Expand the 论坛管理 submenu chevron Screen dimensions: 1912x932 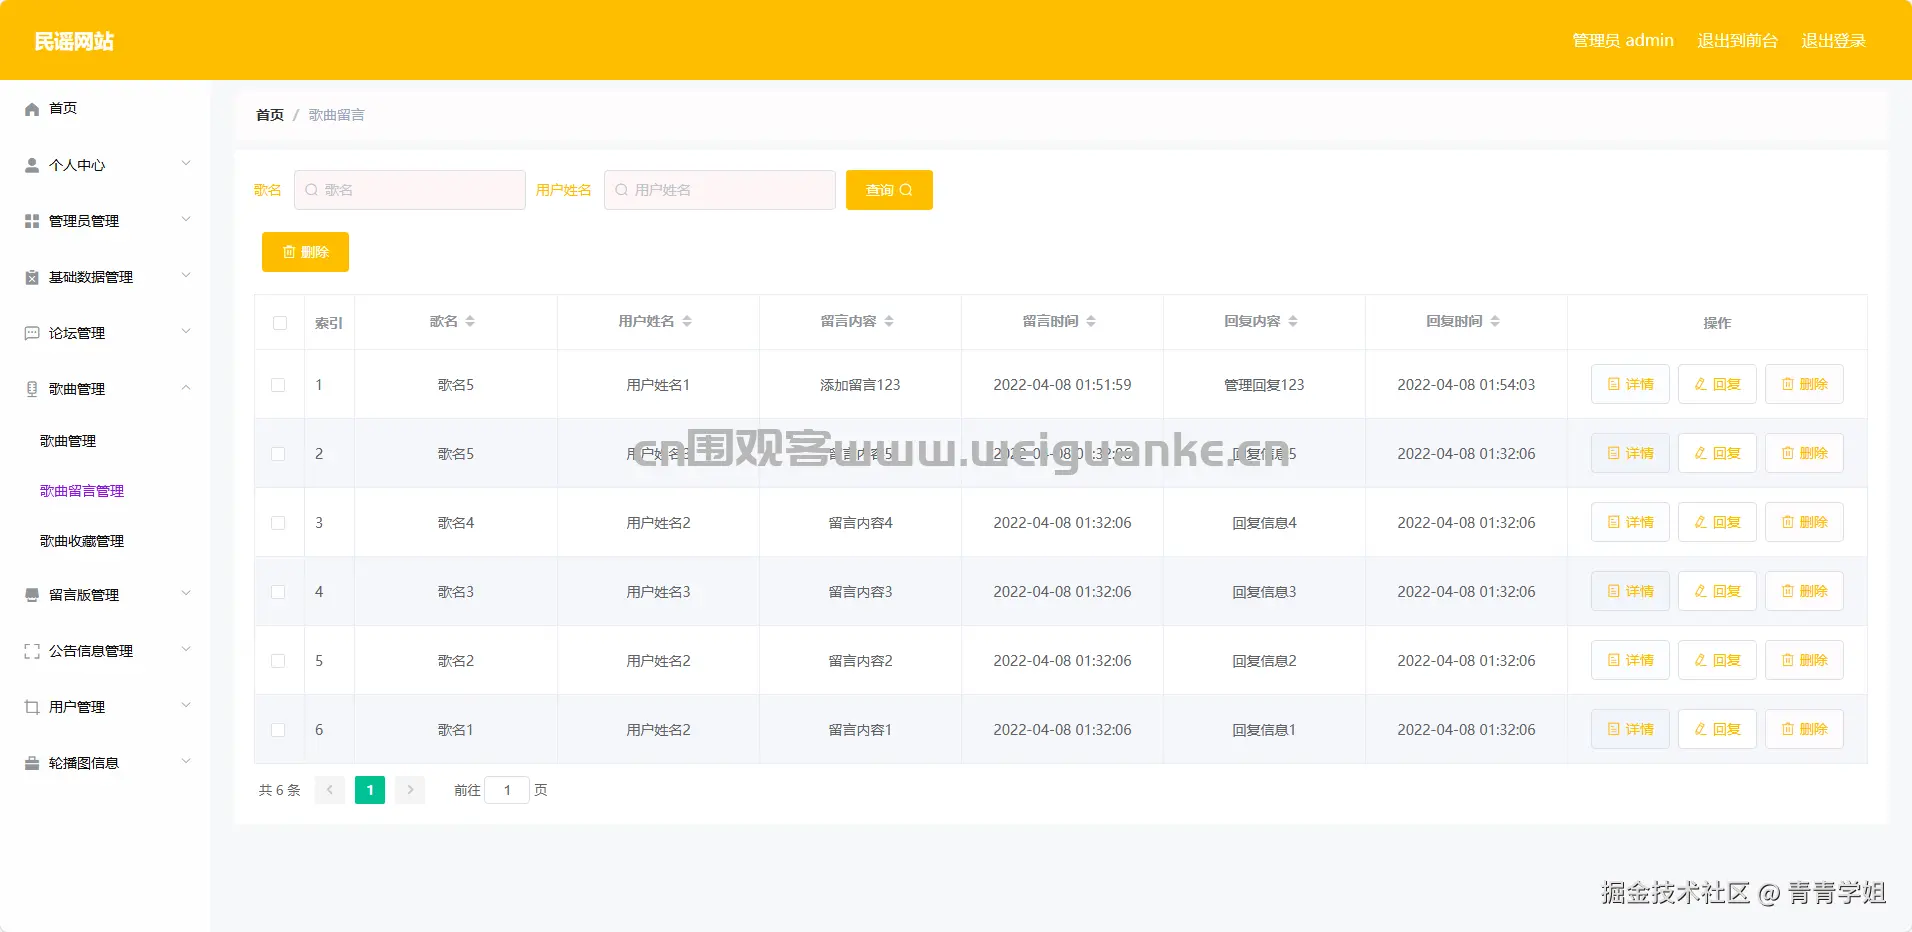(186, 331)
